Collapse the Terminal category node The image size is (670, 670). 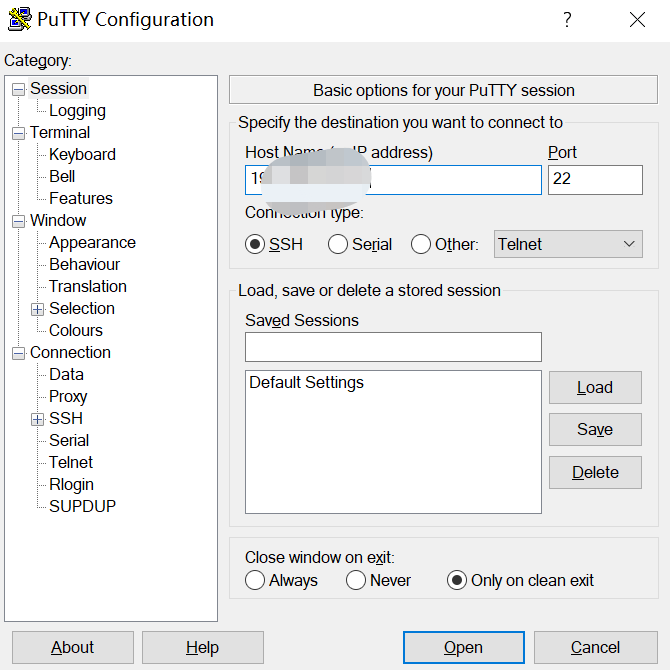[18, 133]
